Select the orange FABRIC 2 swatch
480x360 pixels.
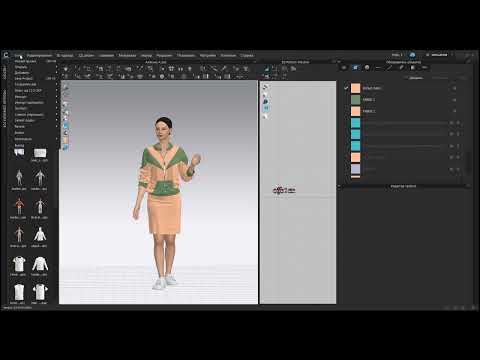tap(356, 111)
